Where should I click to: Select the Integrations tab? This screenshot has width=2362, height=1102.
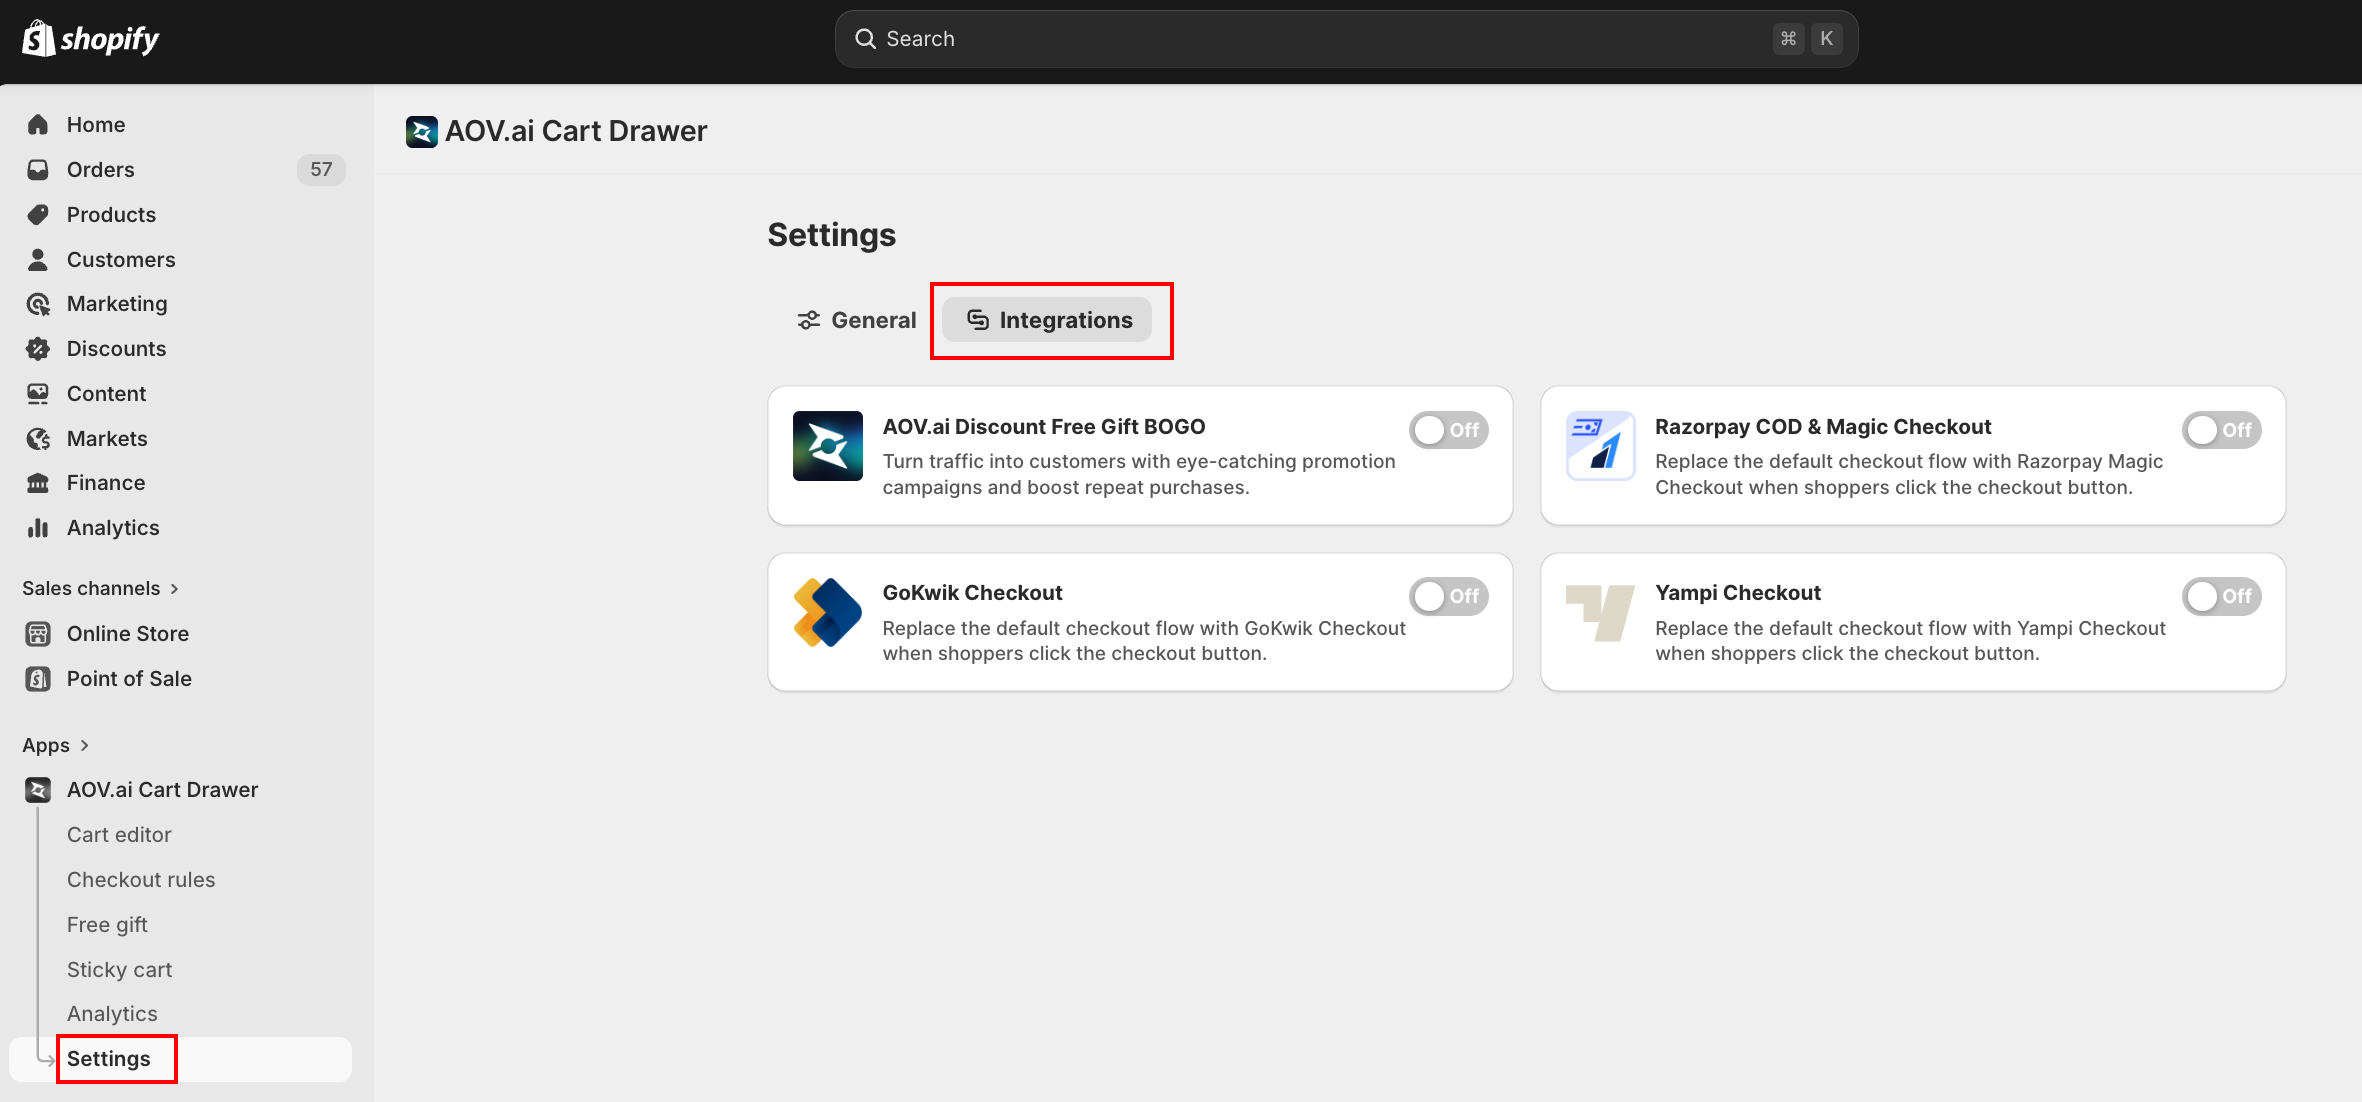click(1047, 320)
